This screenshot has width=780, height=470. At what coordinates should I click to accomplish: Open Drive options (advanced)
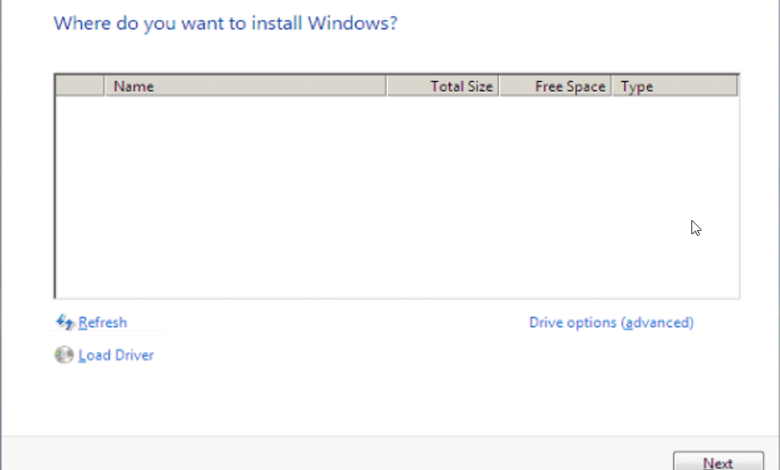click(x=611, y=322)
